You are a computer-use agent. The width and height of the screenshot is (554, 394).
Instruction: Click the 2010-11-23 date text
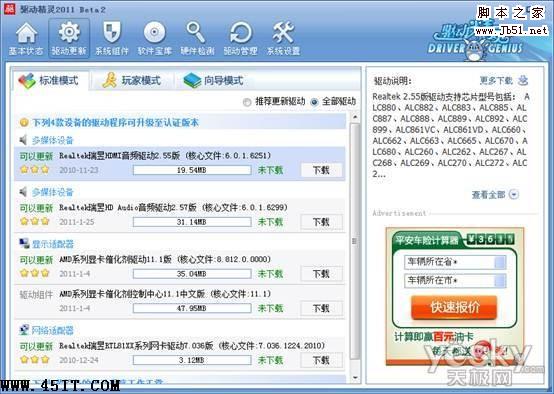[78, 170]
